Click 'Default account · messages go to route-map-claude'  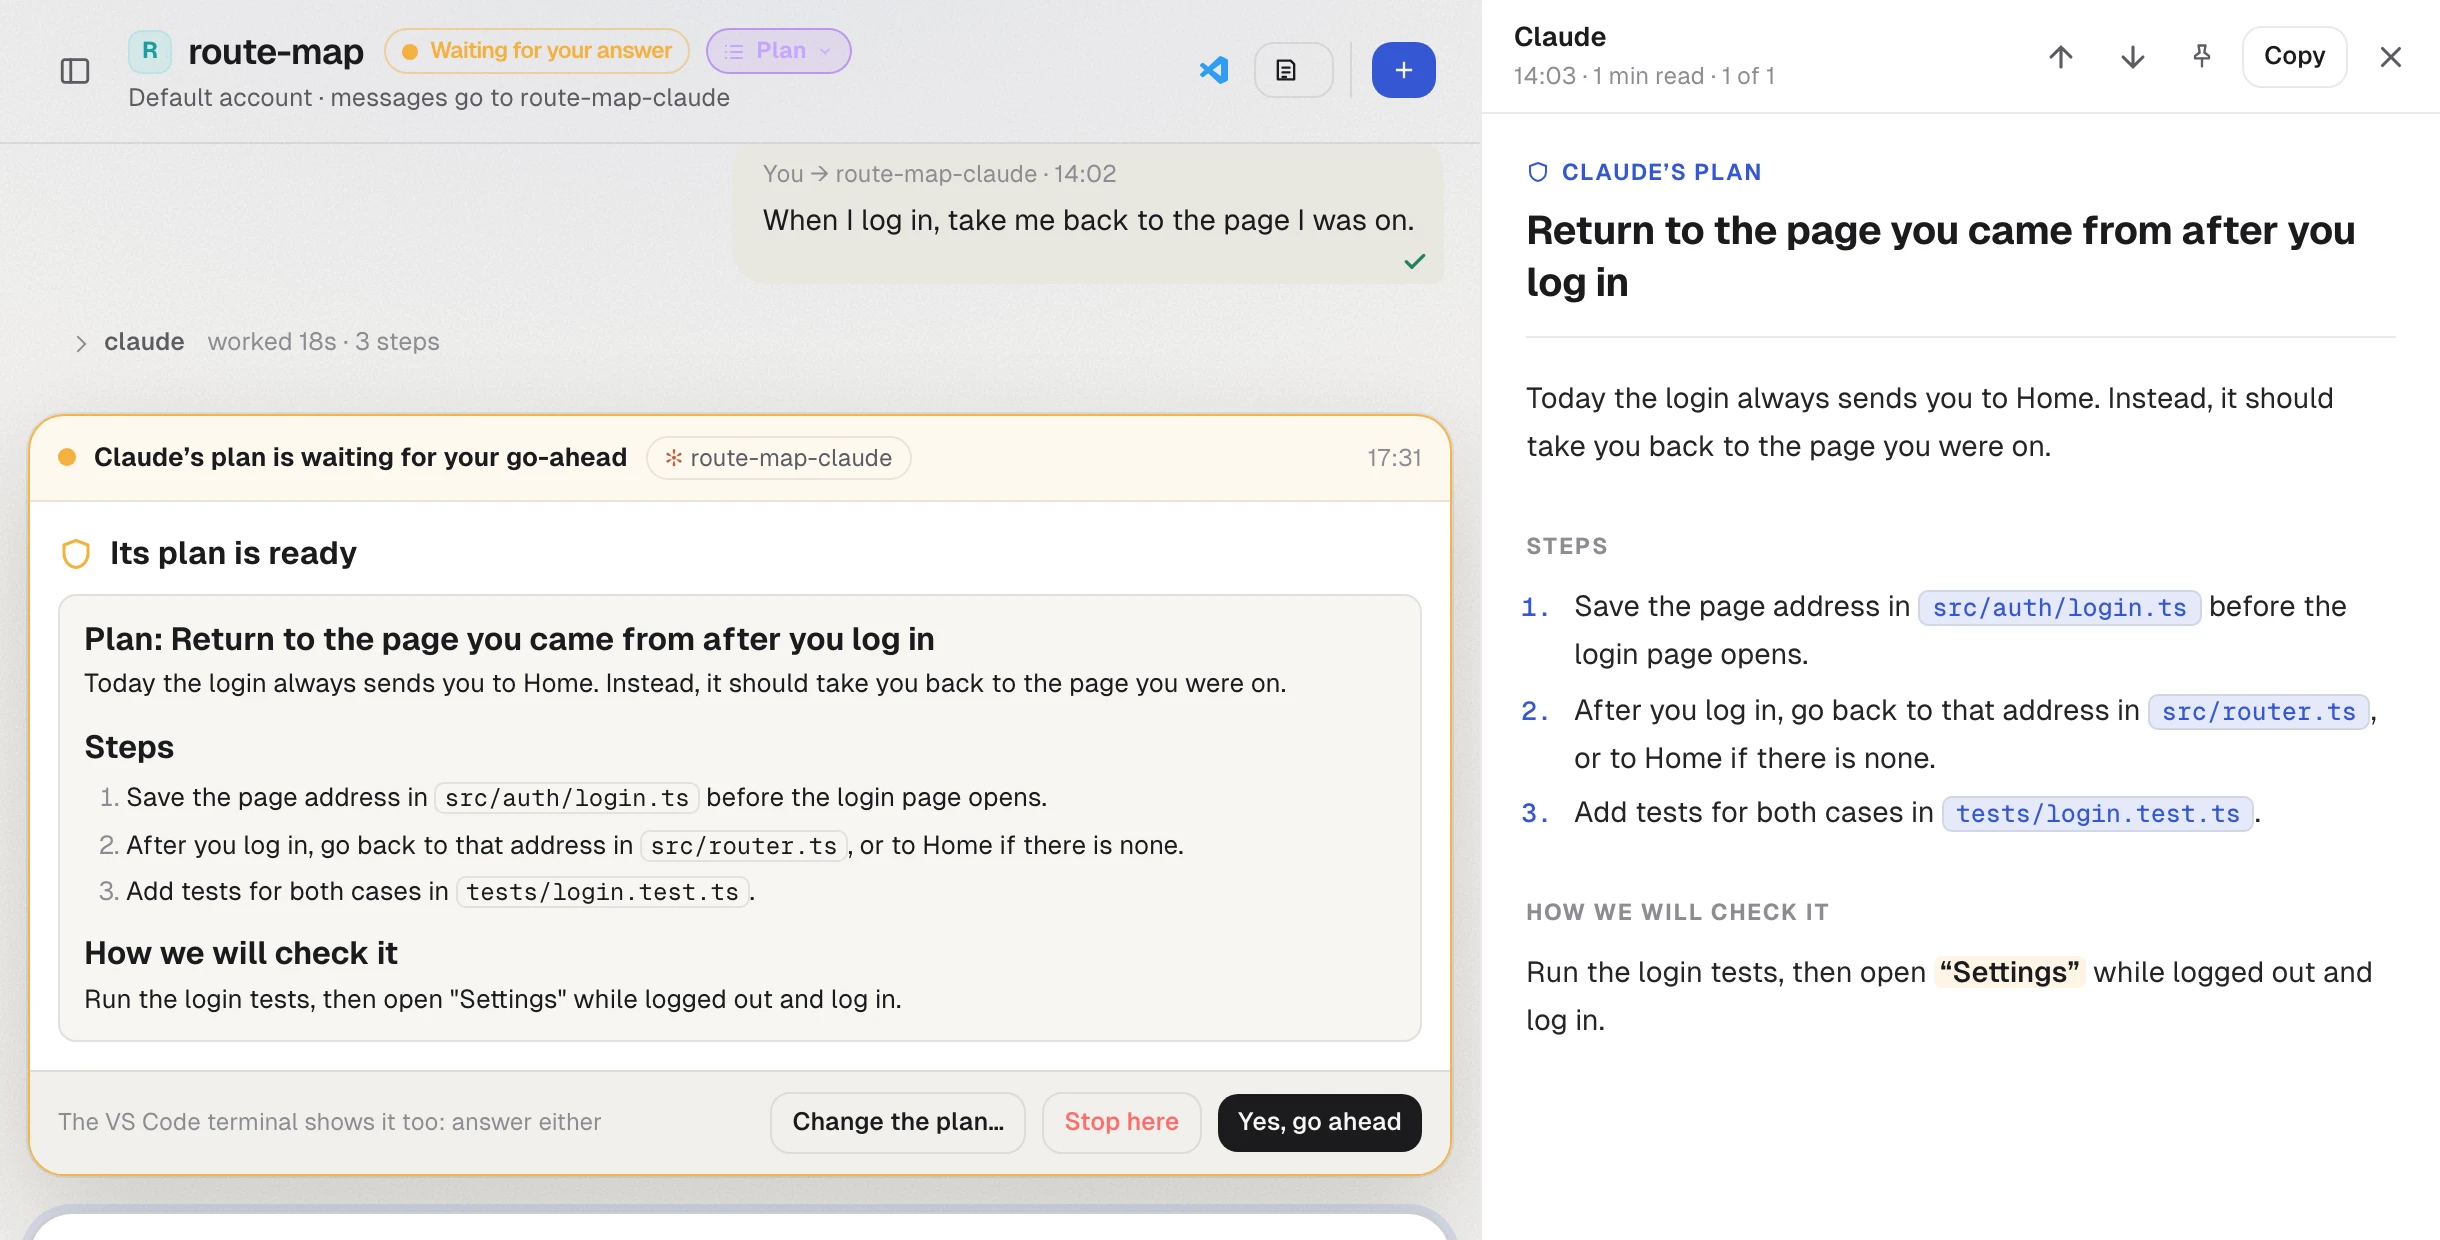coord(429,98)
